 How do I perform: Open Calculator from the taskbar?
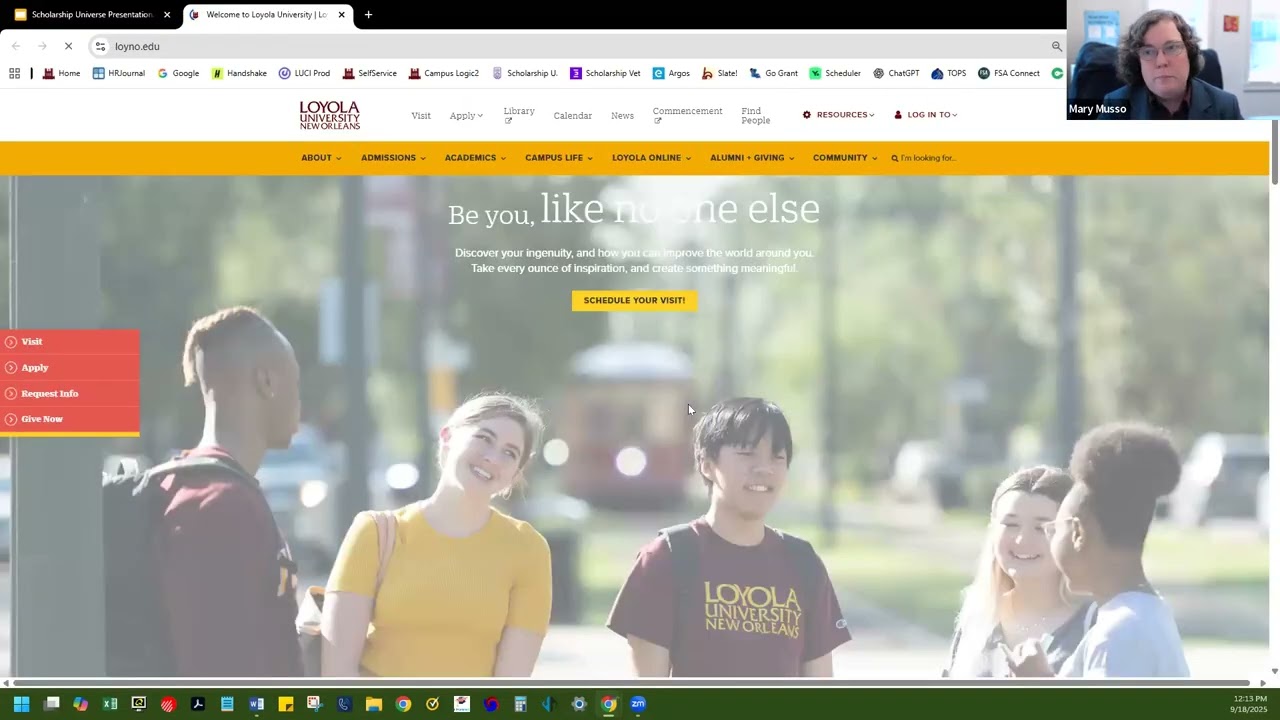coord(520,704)
